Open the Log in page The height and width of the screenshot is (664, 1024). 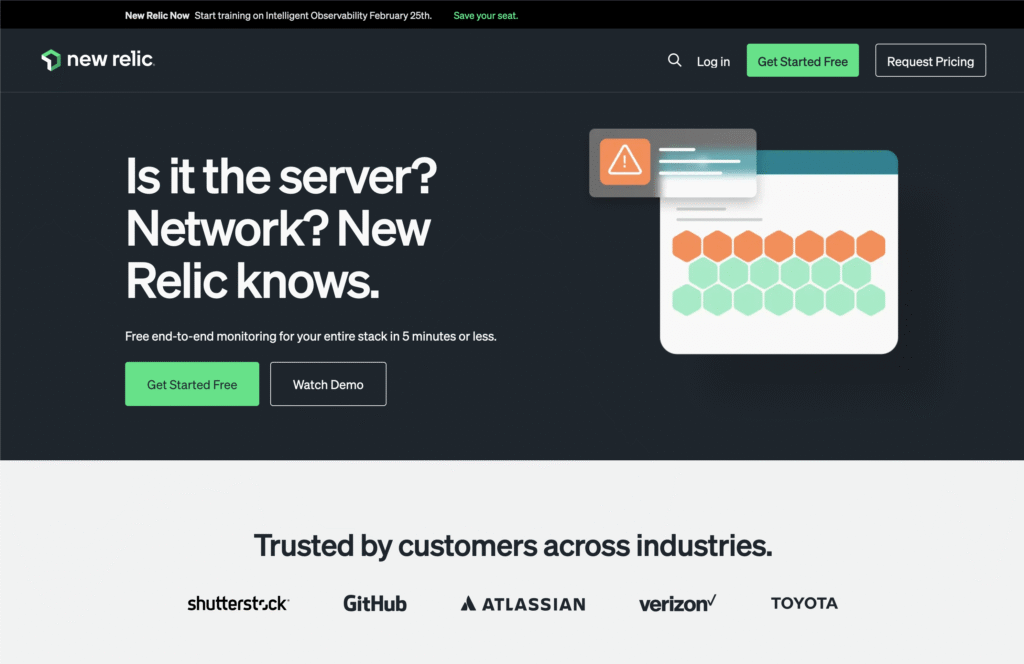pyautogui.click(x=713, y=61)
